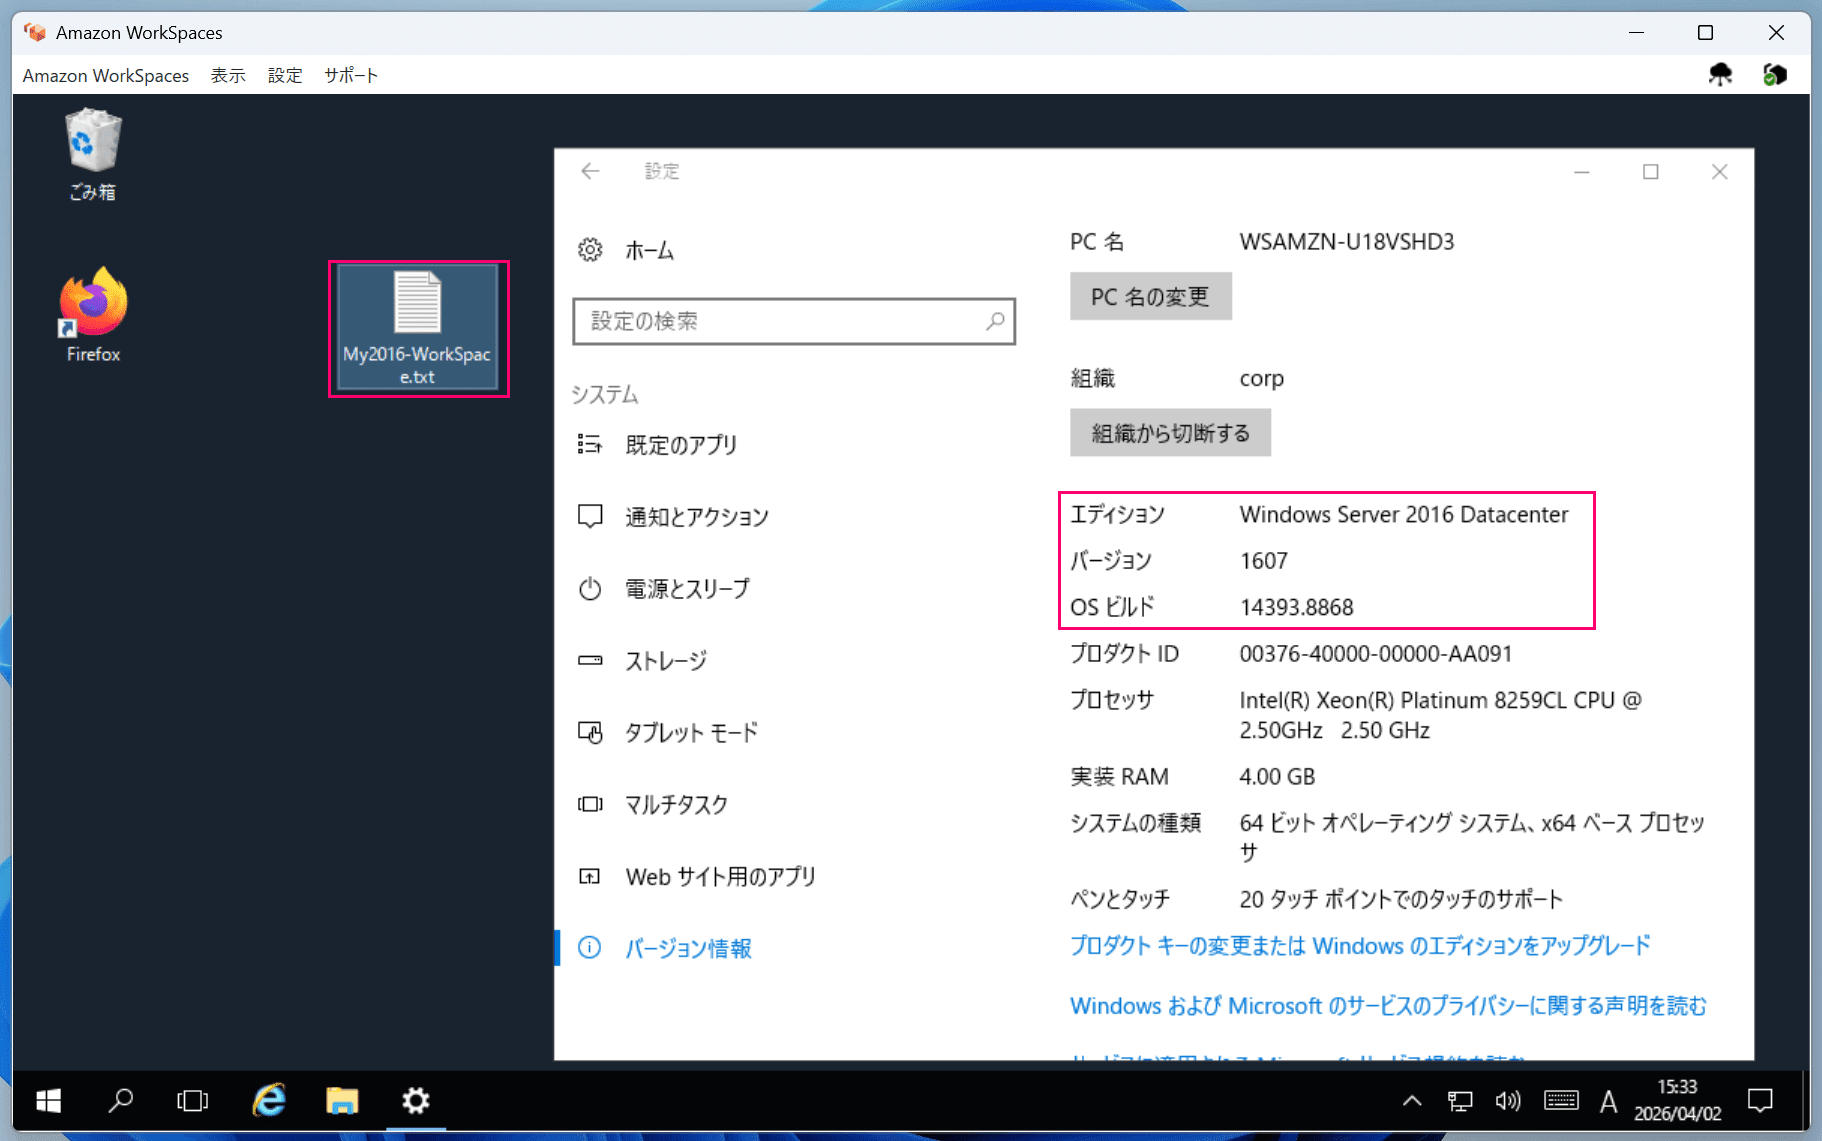Open the サポート menu
The width and height of the screenshot is (1822, 1141).
click(x=351, y=75)
